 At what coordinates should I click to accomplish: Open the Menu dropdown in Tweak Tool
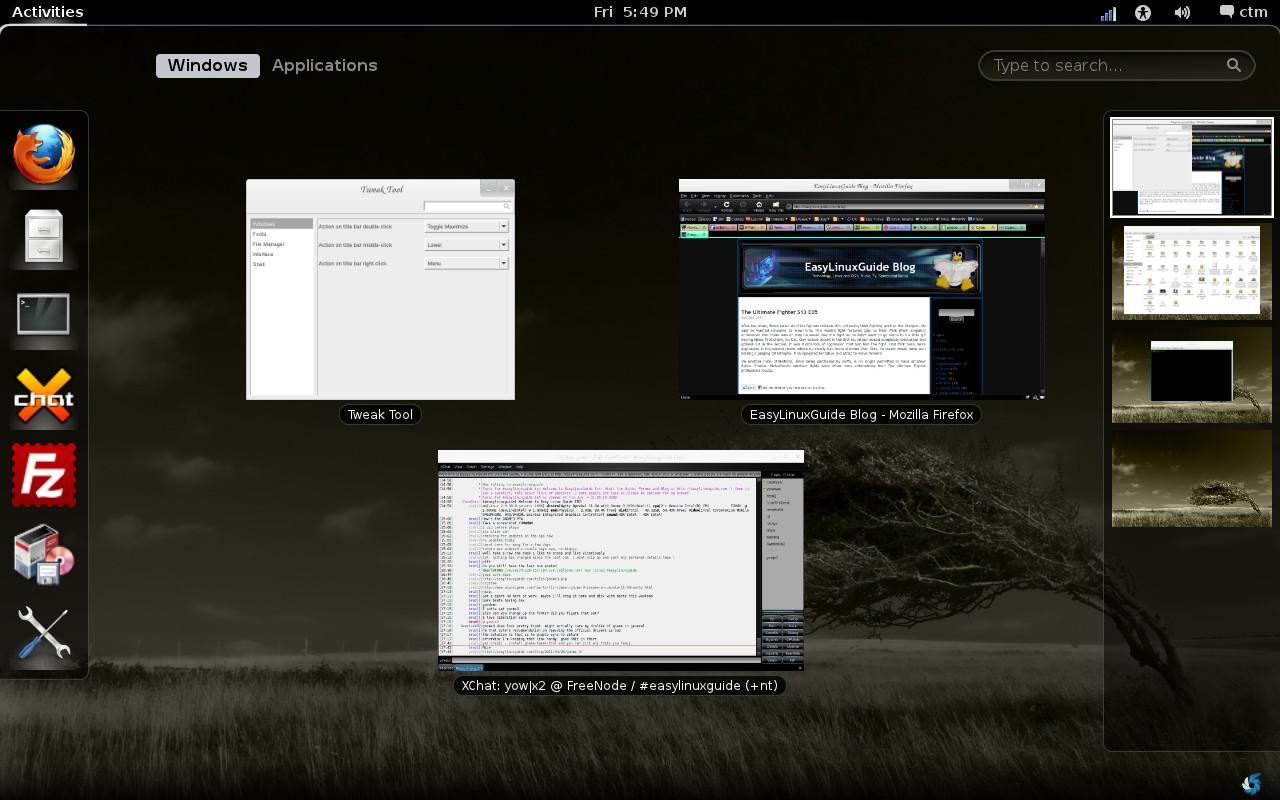click(x=467, y=263)
